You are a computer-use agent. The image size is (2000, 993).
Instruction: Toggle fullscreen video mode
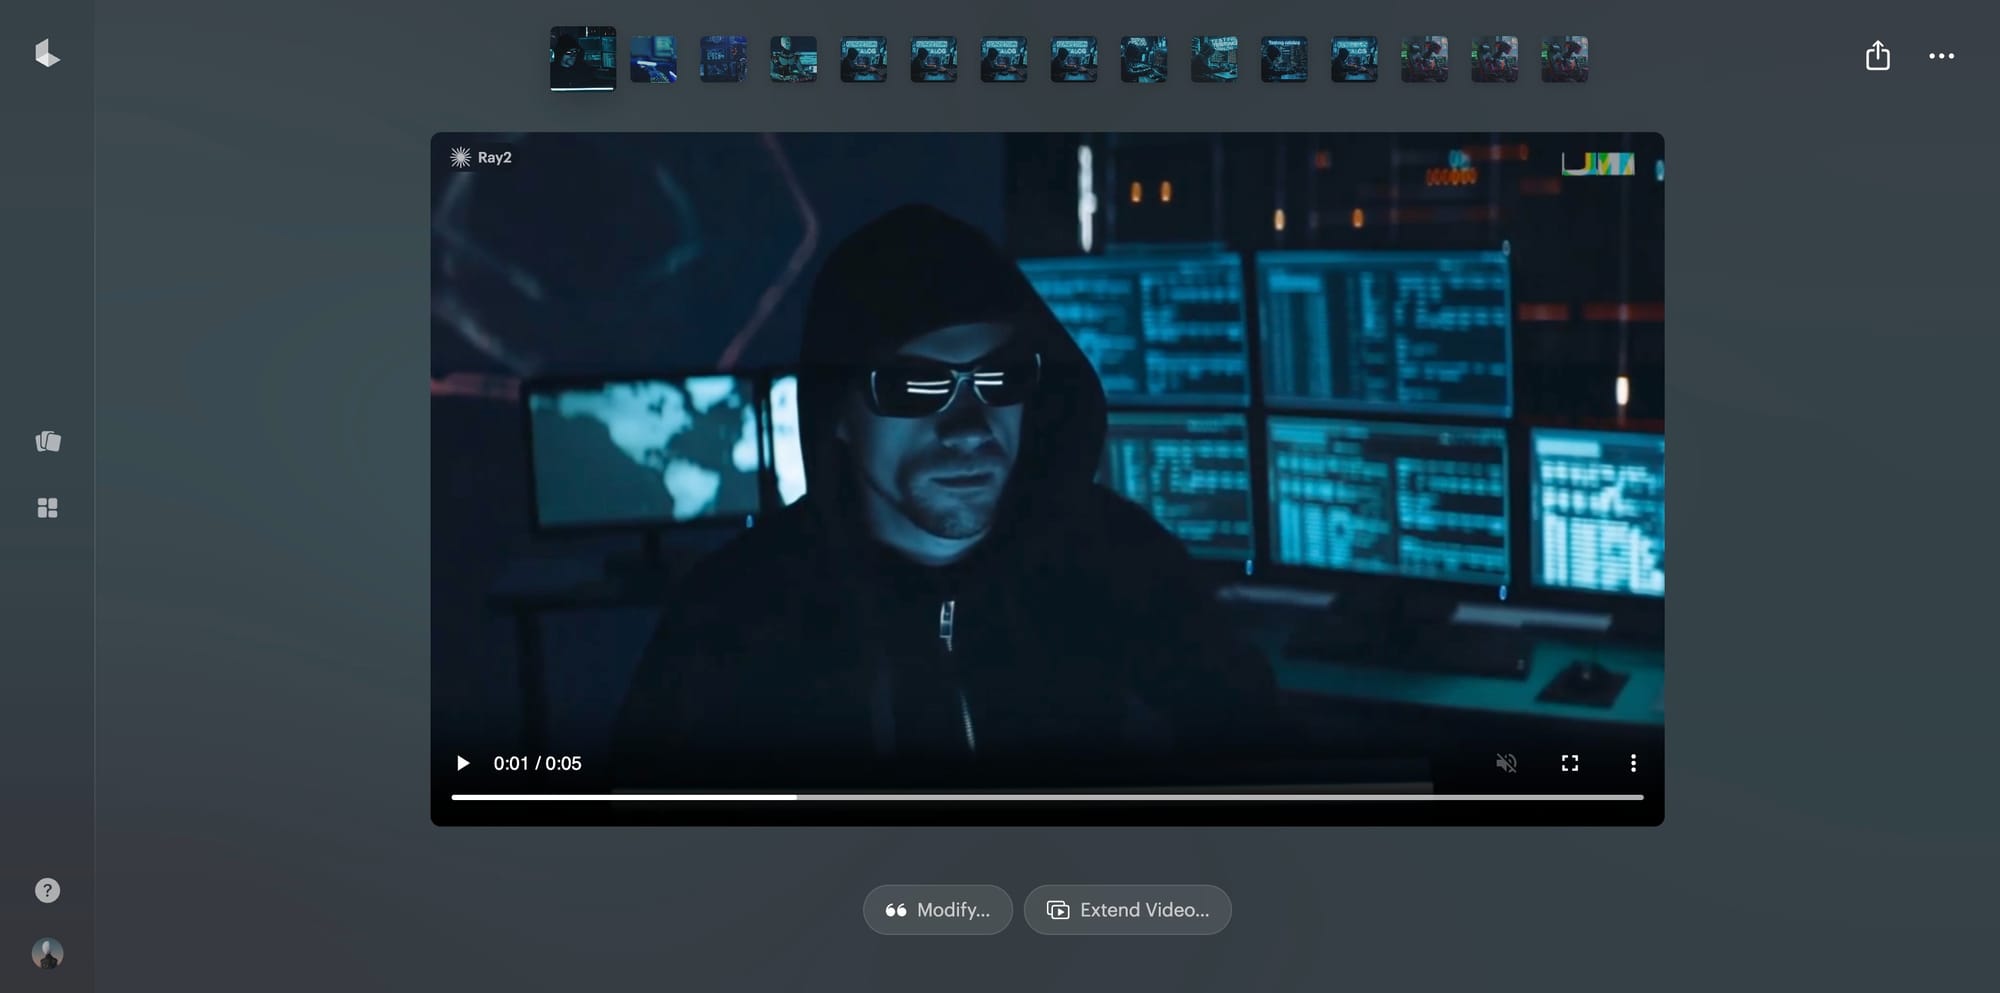pos(1570,763)
